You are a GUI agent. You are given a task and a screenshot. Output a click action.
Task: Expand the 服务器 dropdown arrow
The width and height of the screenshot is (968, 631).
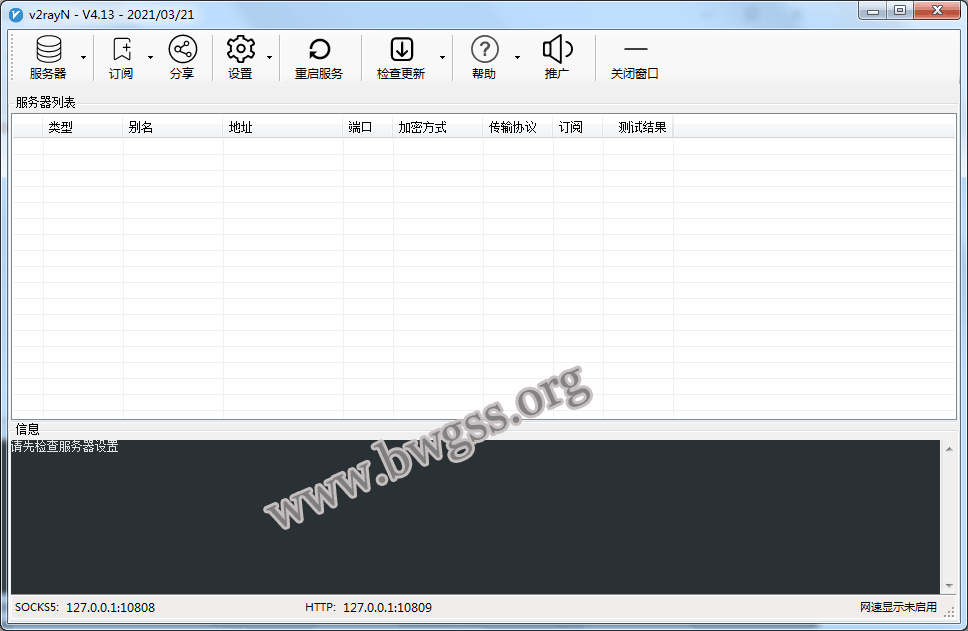click(x=83, y=58)
